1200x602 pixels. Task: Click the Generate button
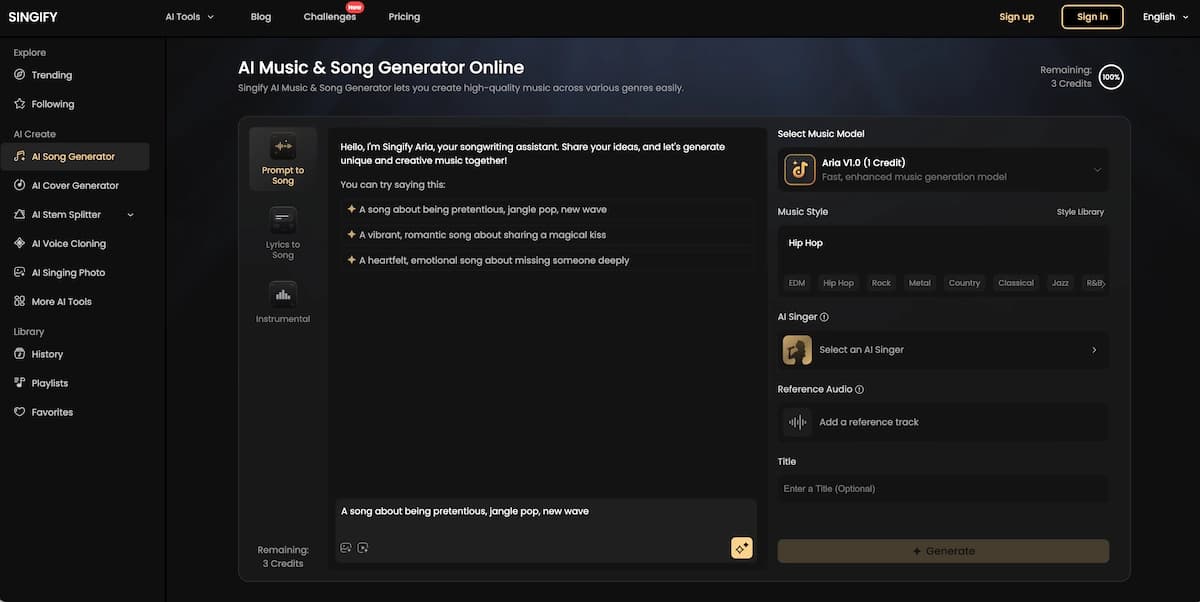943,551
